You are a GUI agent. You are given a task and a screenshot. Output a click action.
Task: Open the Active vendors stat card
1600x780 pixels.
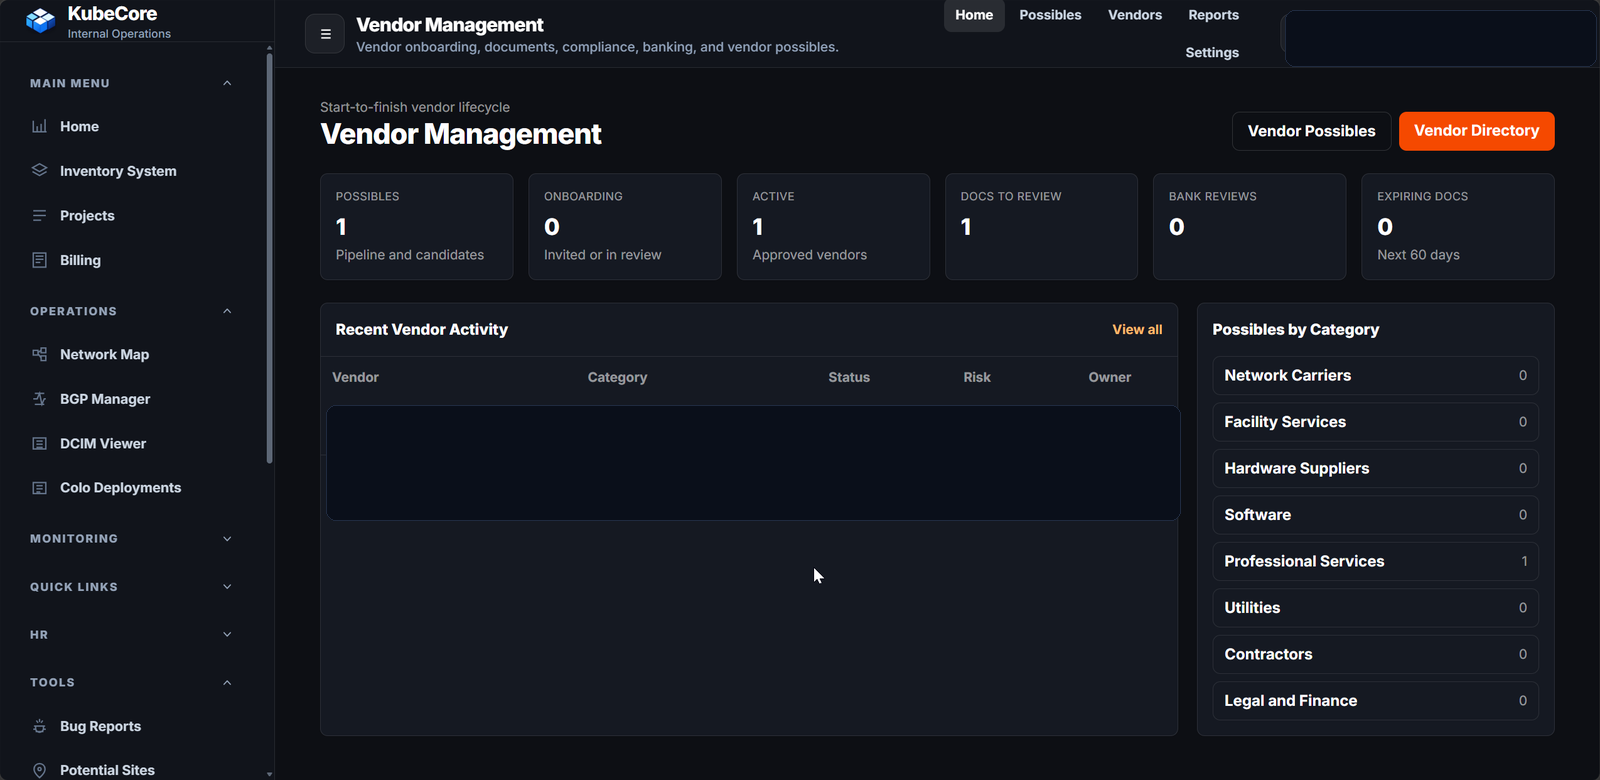pos(833,227)
